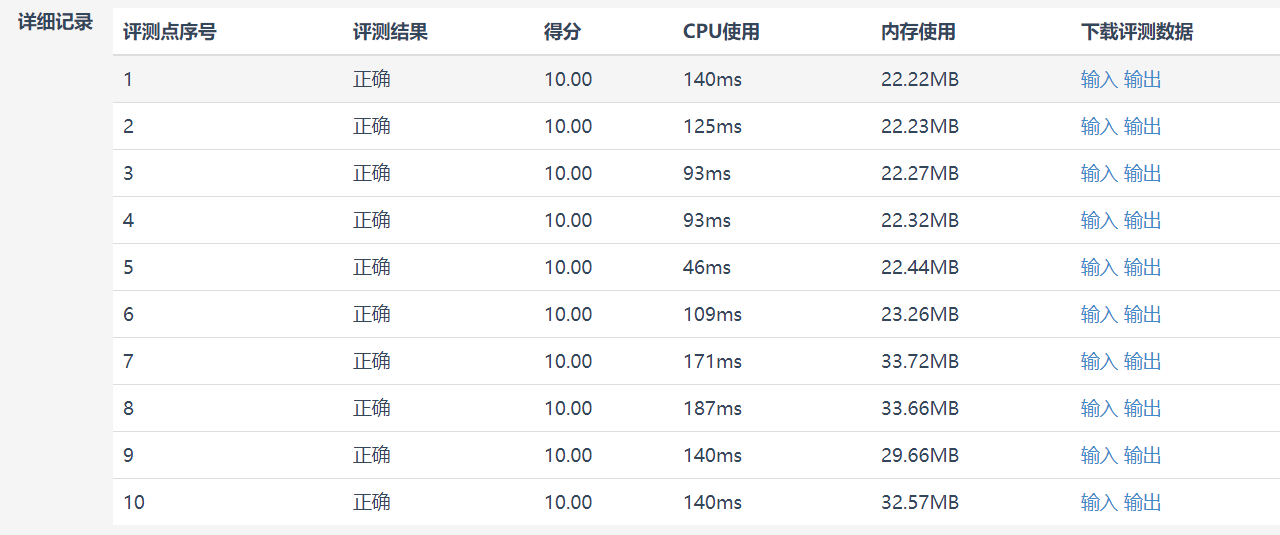Click 输出 for test point 3
The image size is (1280, 535).
[x=1142, y=174]
